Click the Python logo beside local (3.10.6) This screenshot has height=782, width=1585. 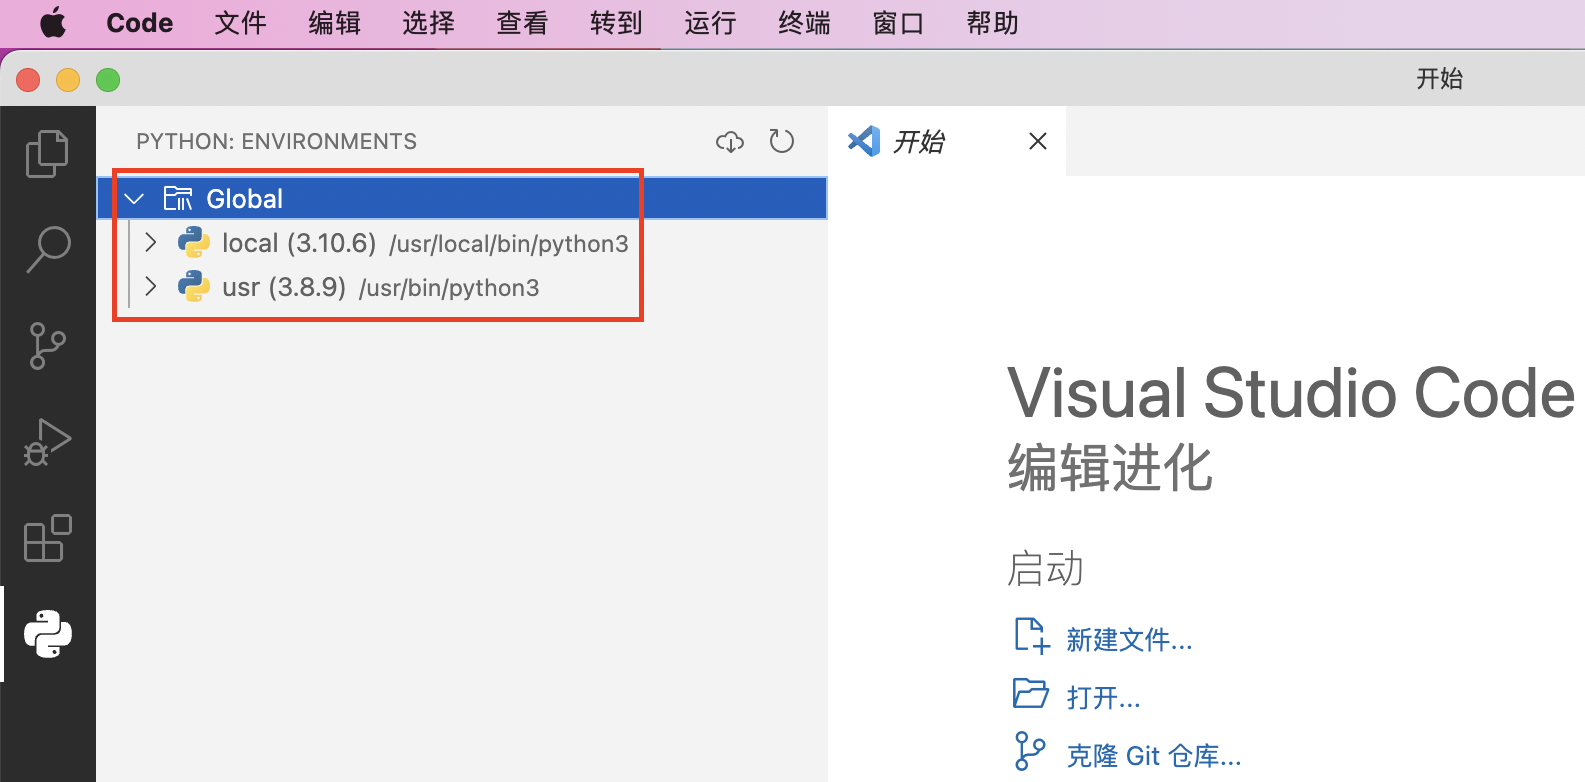tap(194, 243)
